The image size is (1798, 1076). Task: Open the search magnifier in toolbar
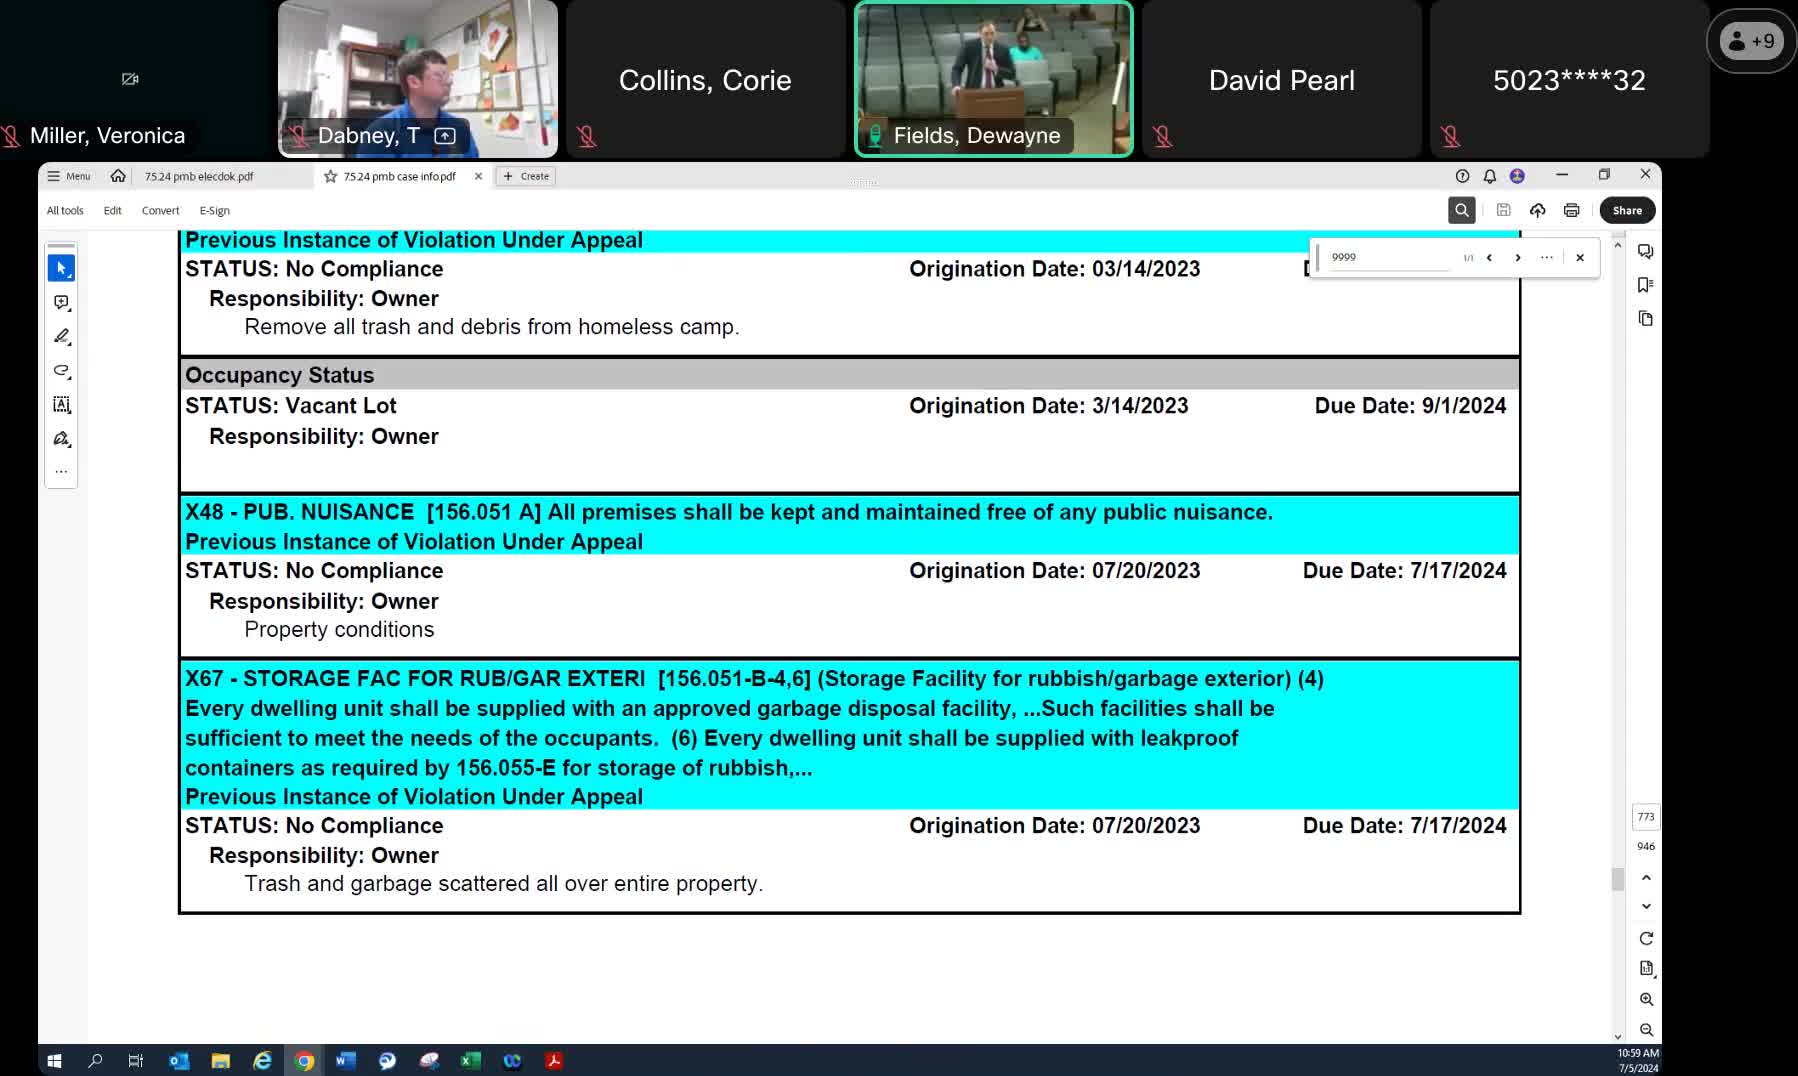(x=1461, y=210)
